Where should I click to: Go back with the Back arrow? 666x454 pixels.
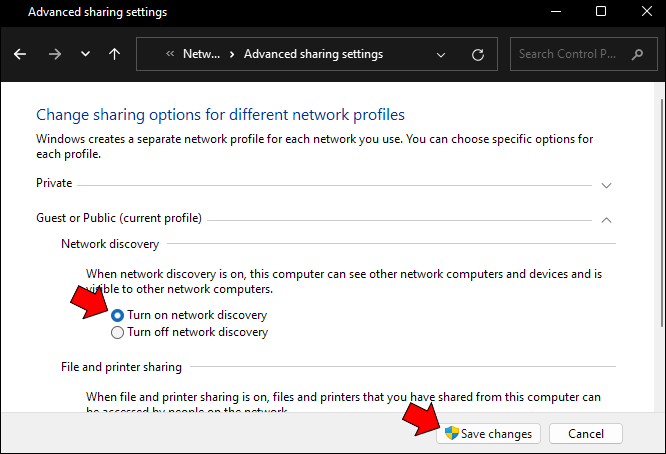click(x=21, y=54)
